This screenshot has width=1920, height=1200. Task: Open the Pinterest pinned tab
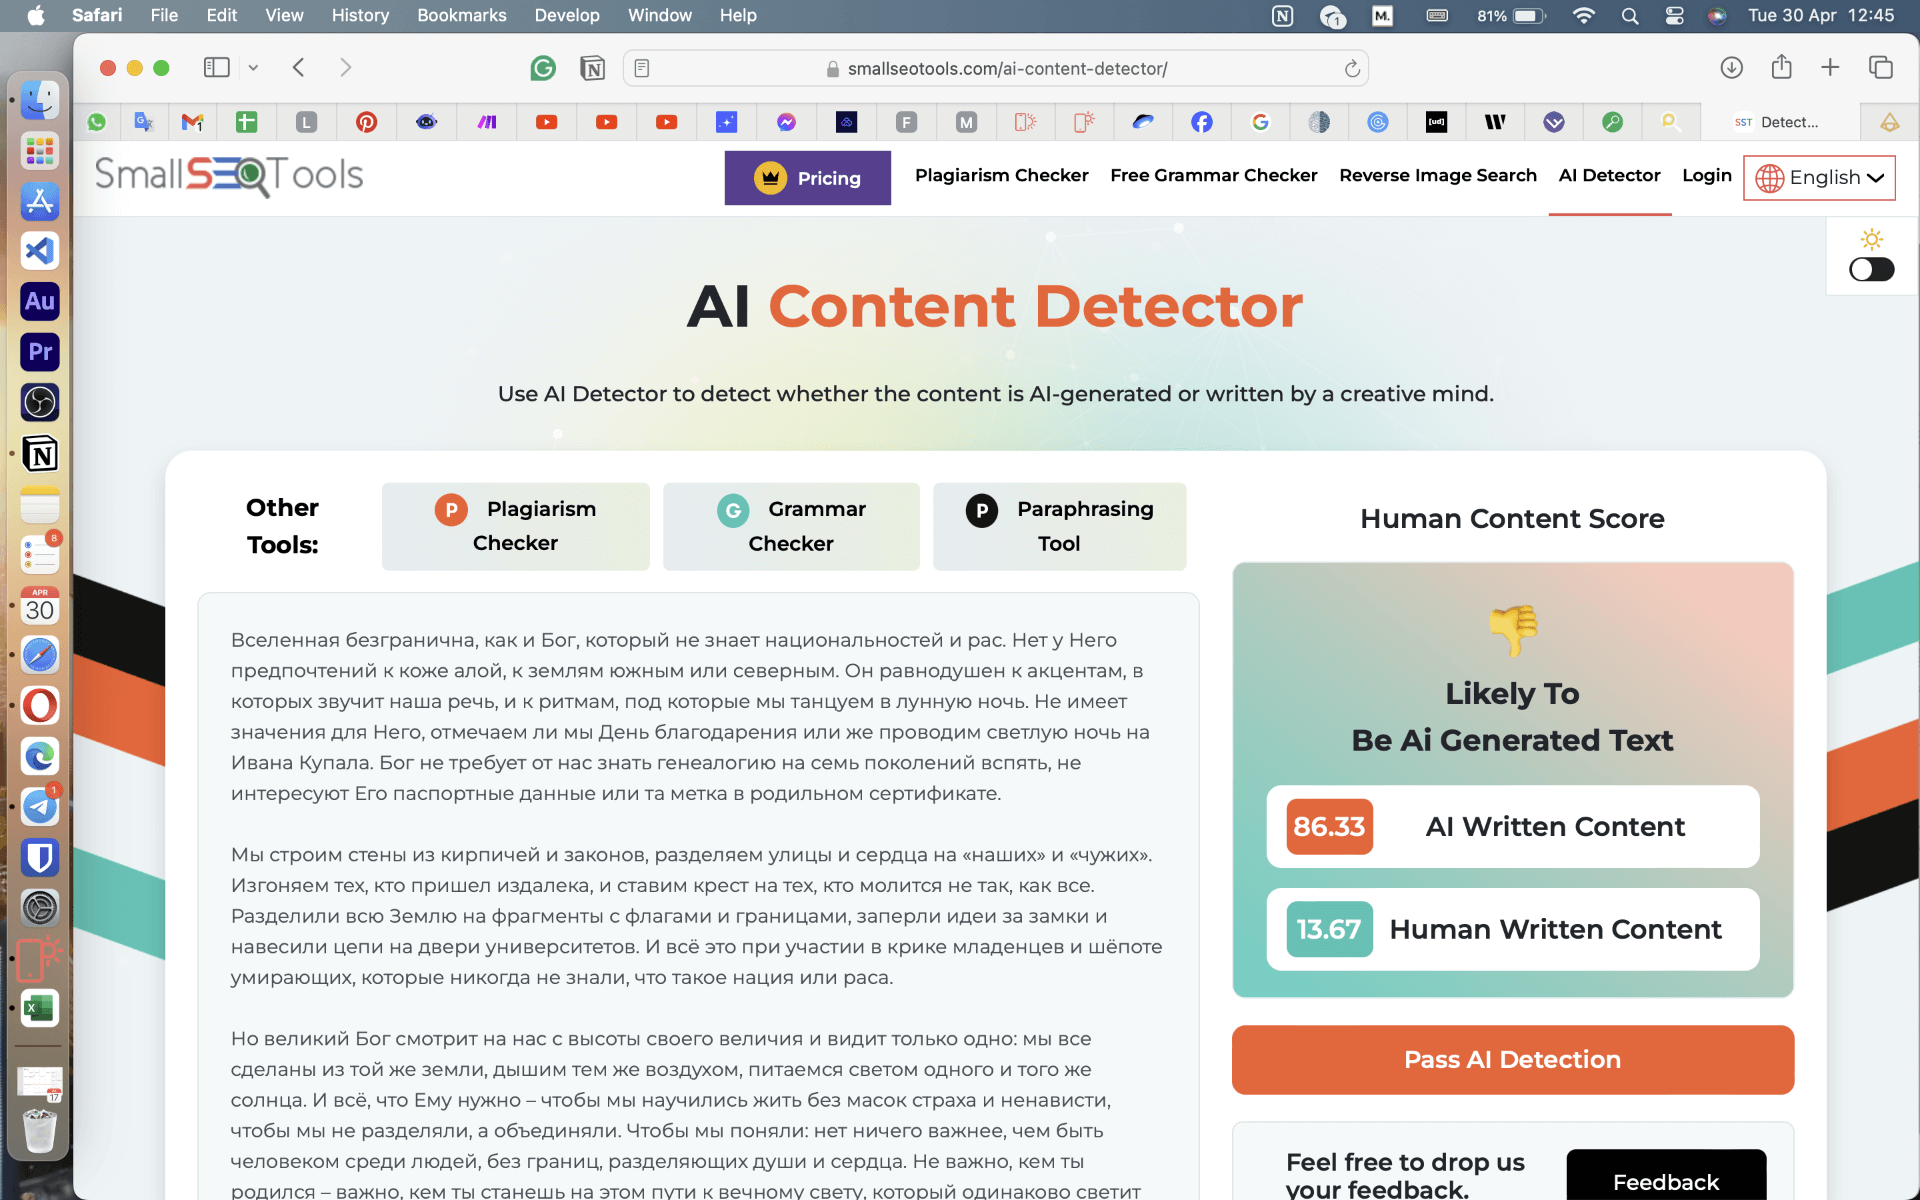(367, 122)
